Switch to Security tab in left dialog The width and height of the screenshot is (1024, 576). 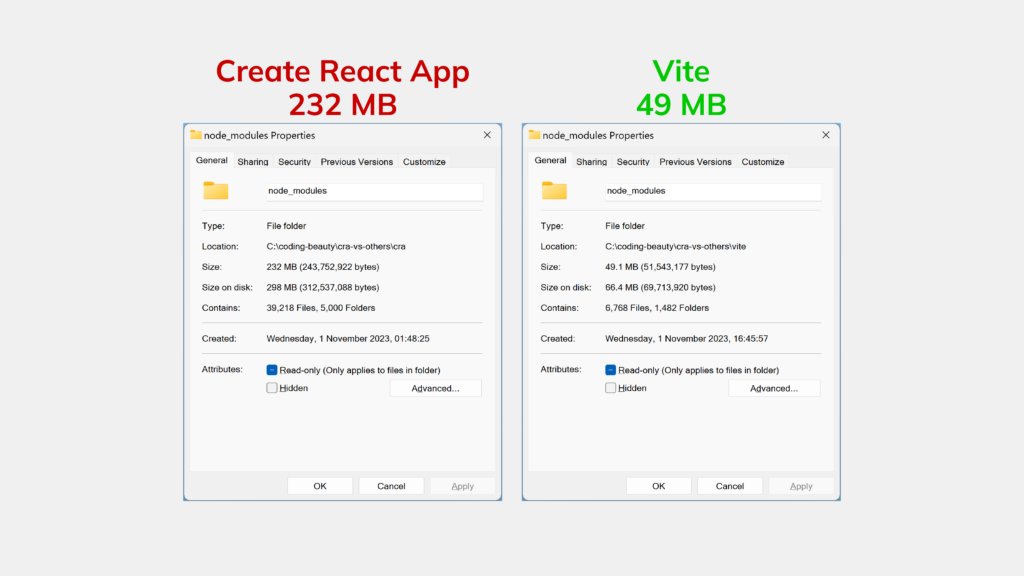click(294, 162)
